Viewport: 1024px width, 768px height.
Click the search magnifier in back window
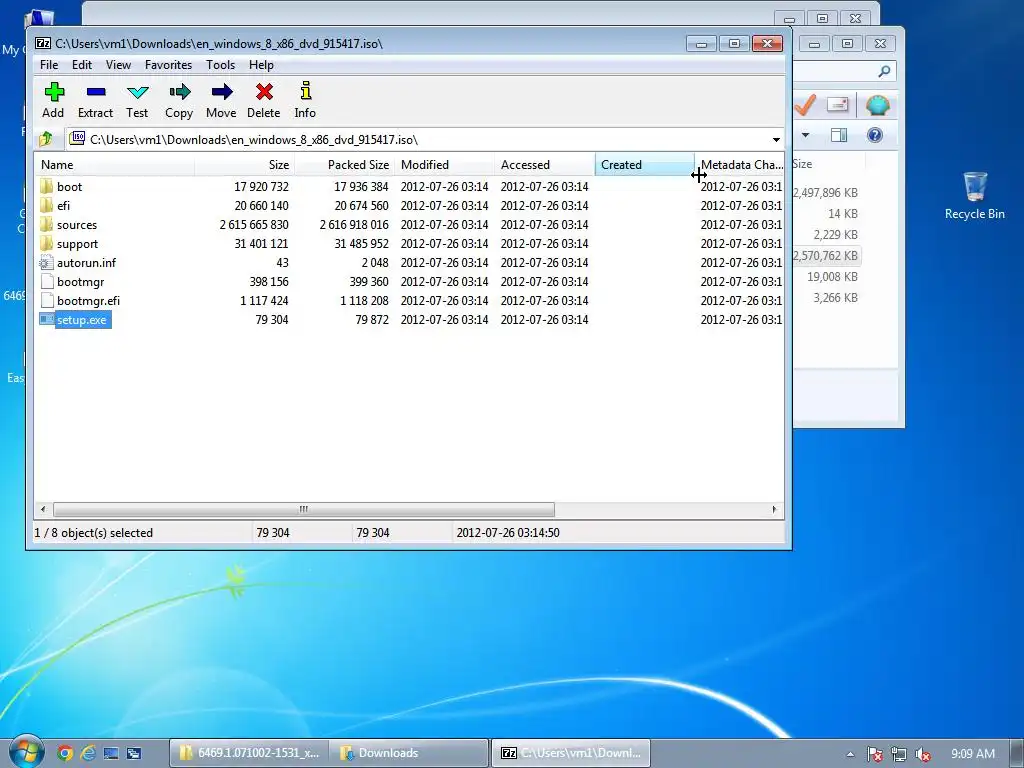[884, 71]
